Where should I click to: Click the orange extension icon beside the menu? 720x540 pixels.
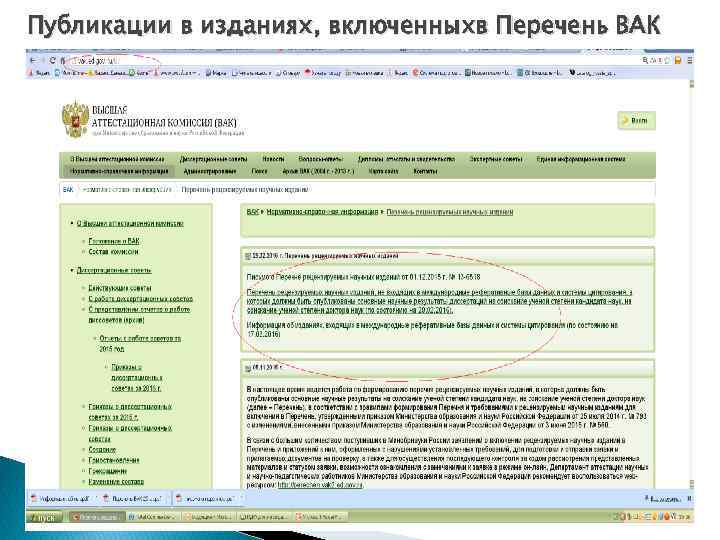coord(678,60)
